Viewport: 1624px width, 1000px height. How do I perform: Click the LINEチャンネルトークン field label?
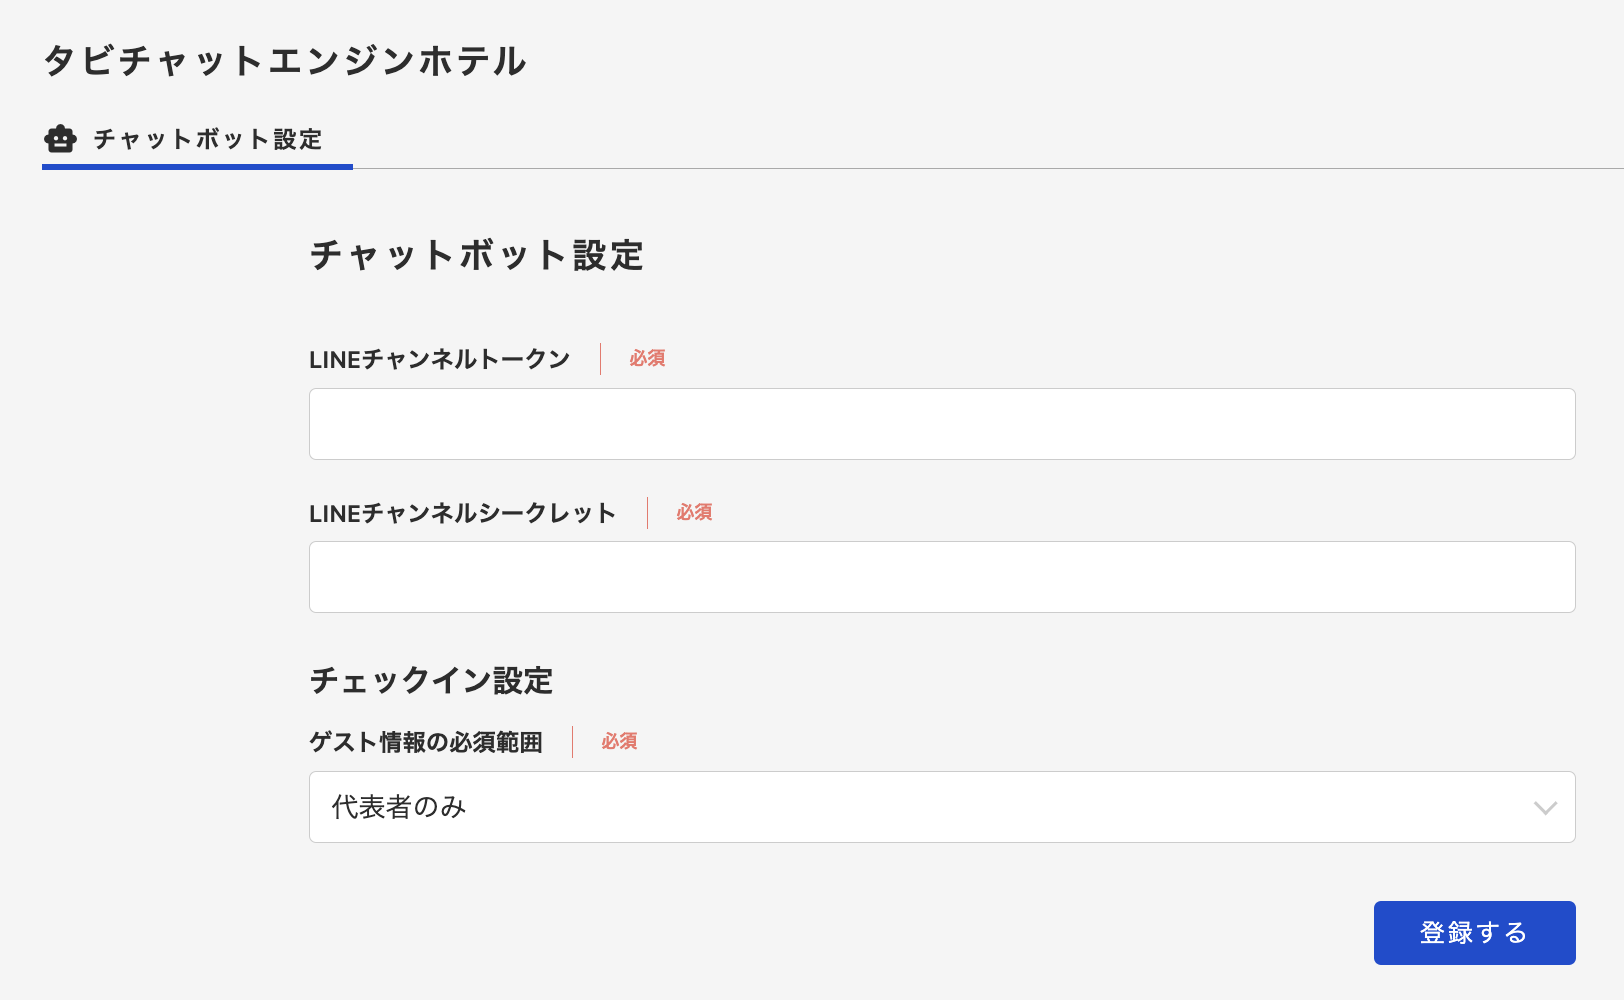click(439, 359)
